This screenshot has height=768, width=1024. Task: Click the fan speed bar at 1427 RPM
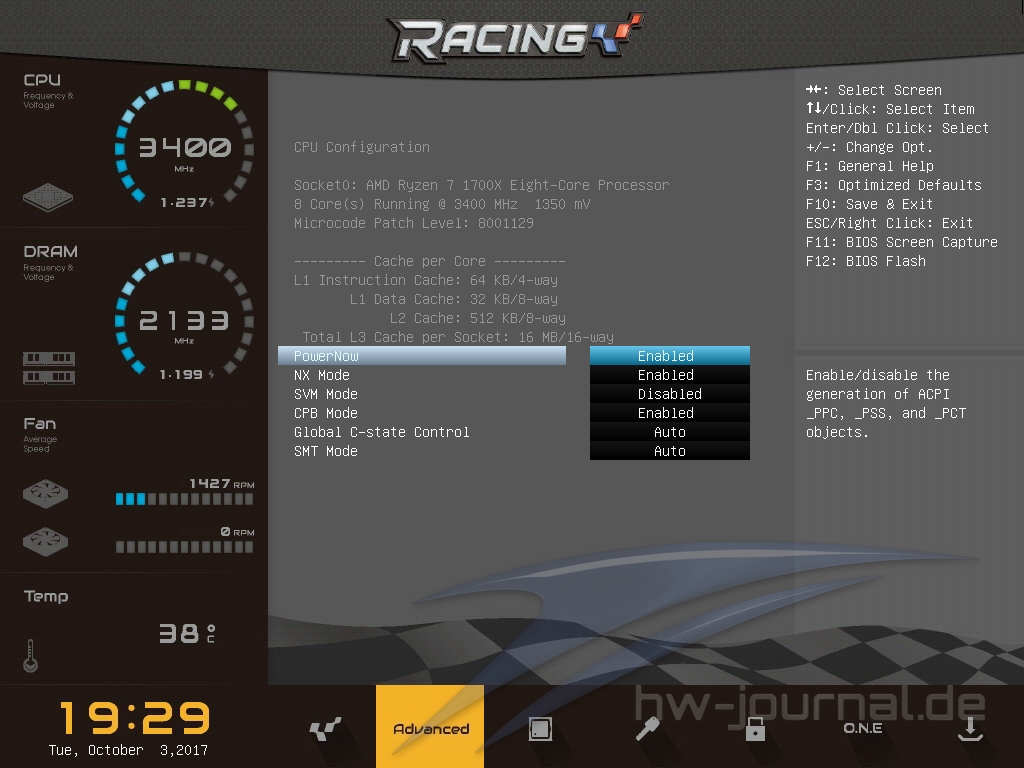coord(184,498)
